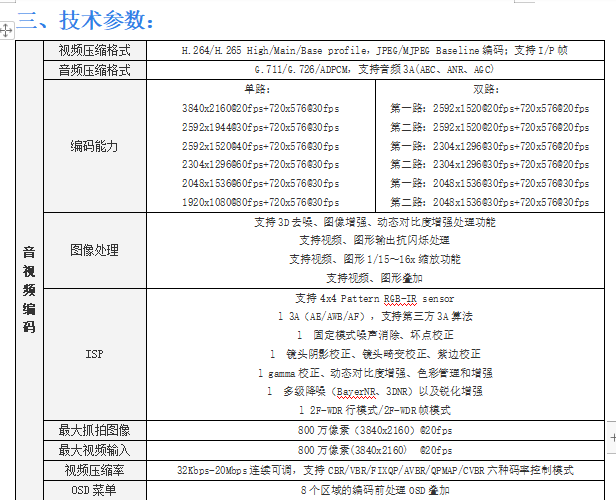Viewport: 616px width, 500px height.
Task: Click the underlined RGB-IR word
Action: click(x=400, y=299)
